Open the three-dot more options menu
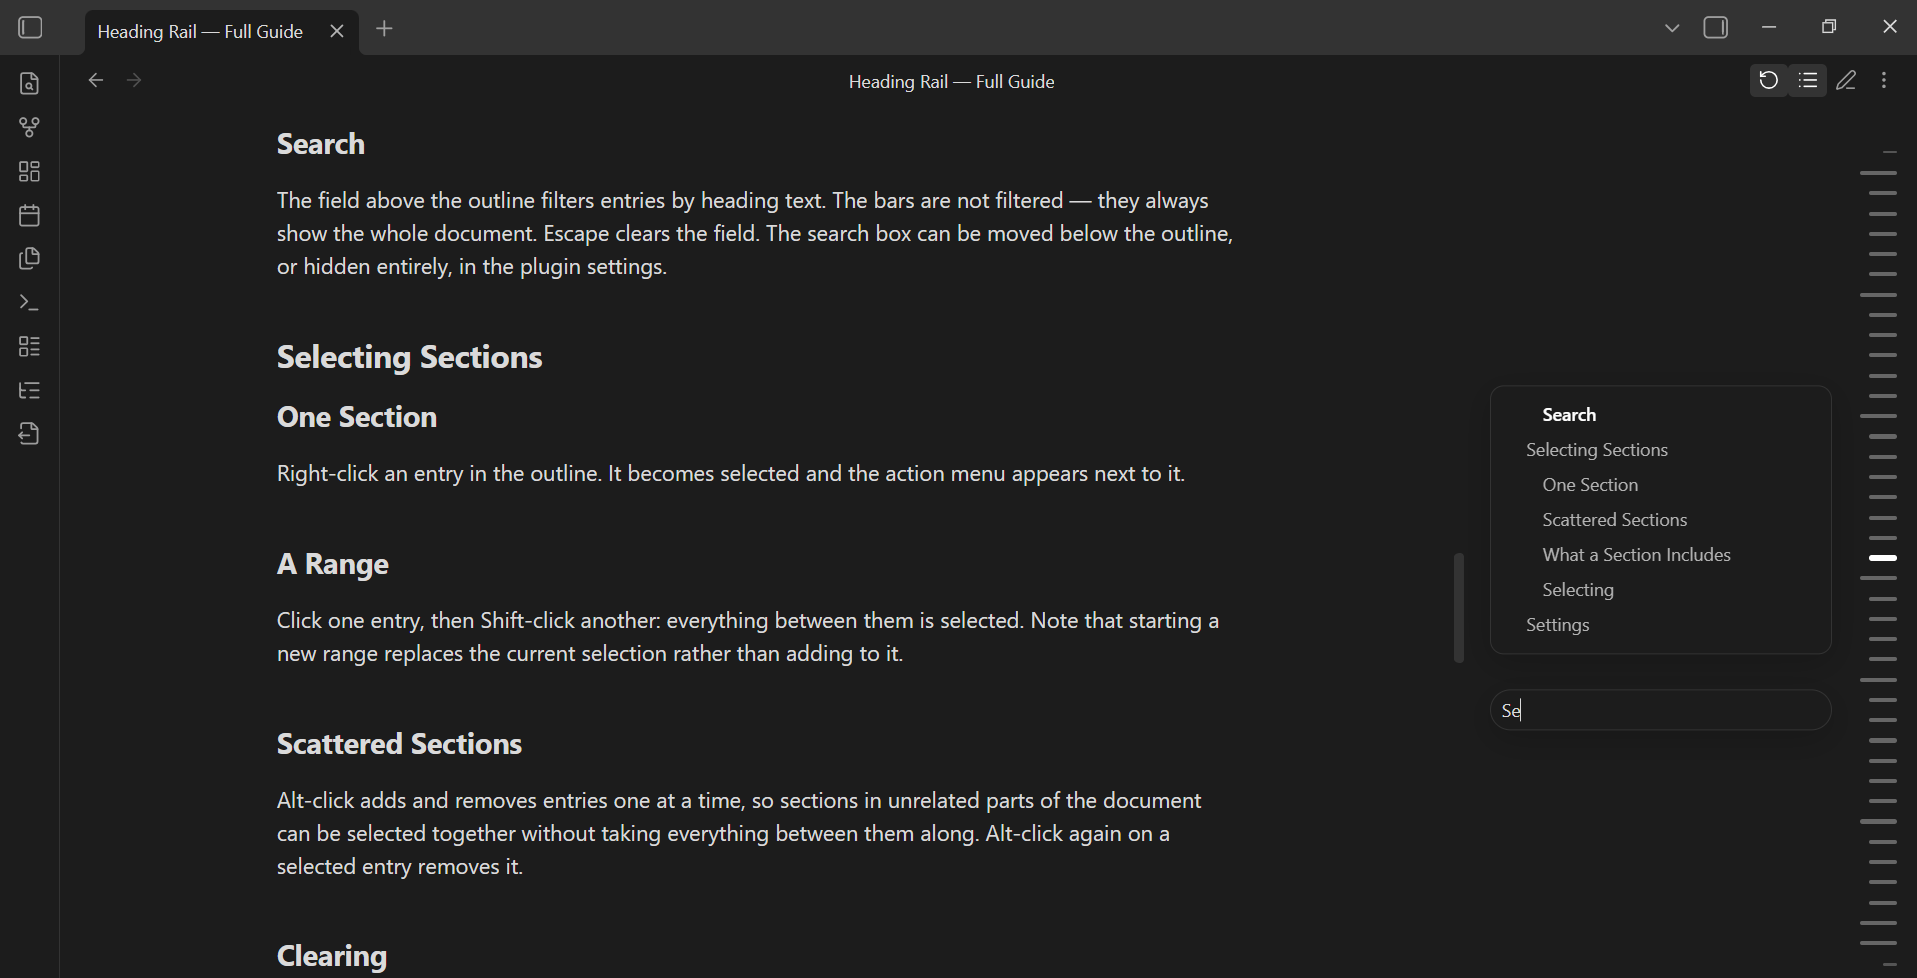Image resolution: width=1917 pixels, height=978 pixels. point(1885,81)
